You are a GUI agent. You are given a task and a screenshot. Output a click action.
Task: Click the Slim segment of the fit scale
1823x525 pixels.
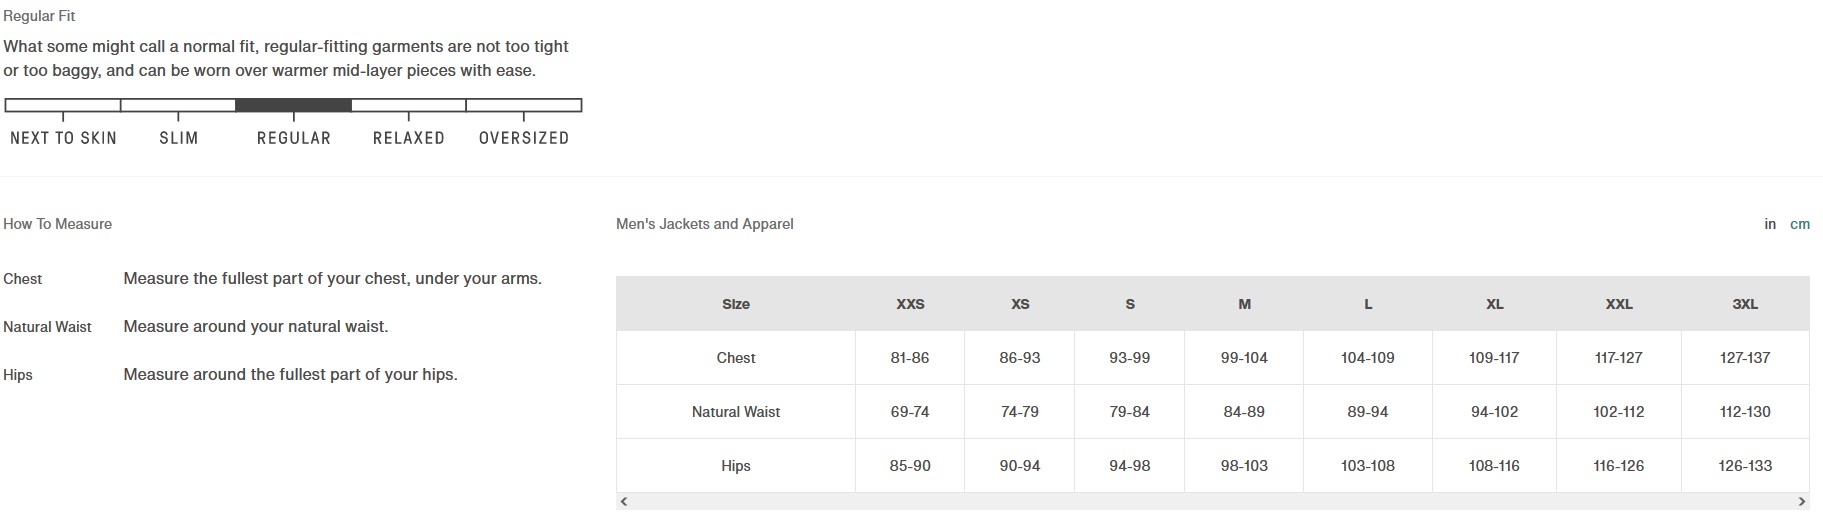(178, 105)
